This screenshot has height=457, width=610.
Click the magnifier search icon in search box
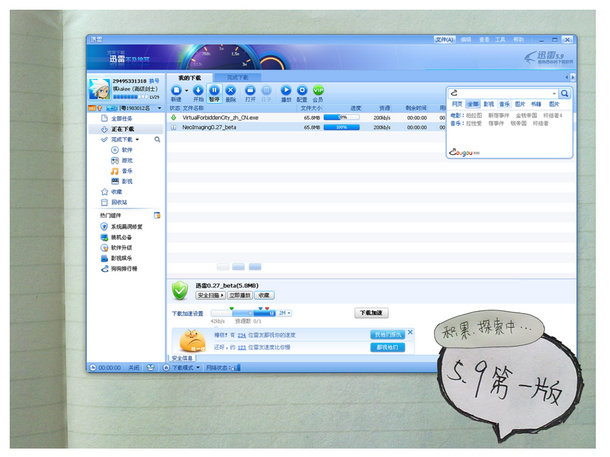(x=564, y=93)
